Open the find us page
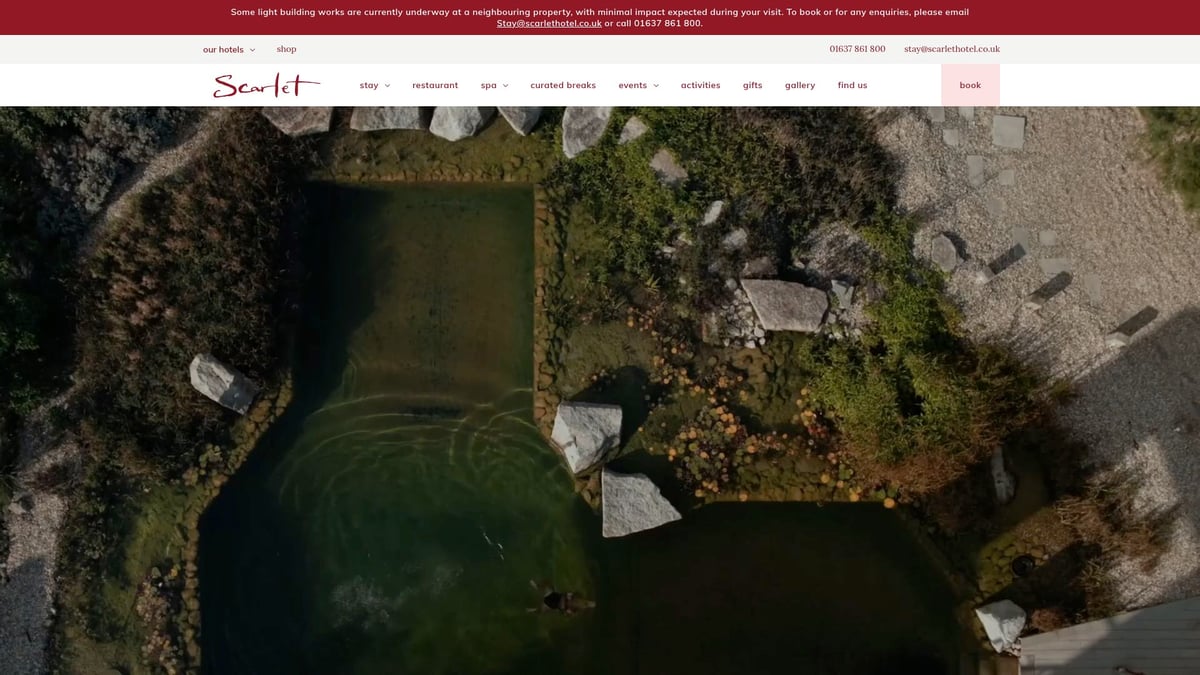 (852, 86)
